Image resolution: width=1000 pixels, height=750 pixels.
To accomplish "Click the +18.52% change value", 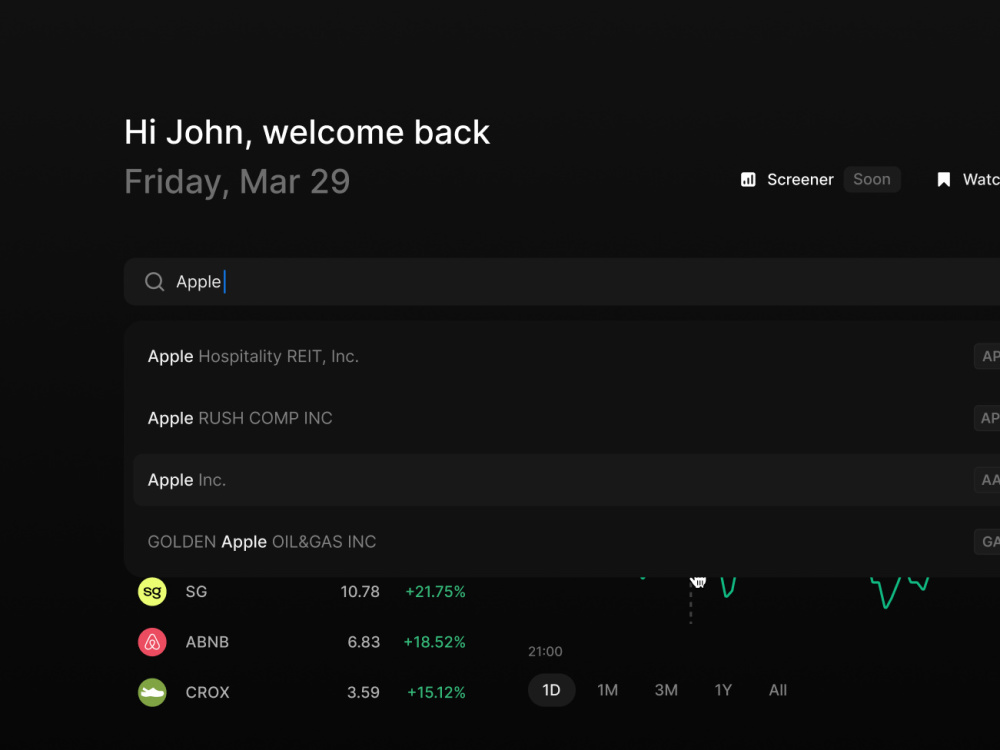I will click(x=434, y=642).
